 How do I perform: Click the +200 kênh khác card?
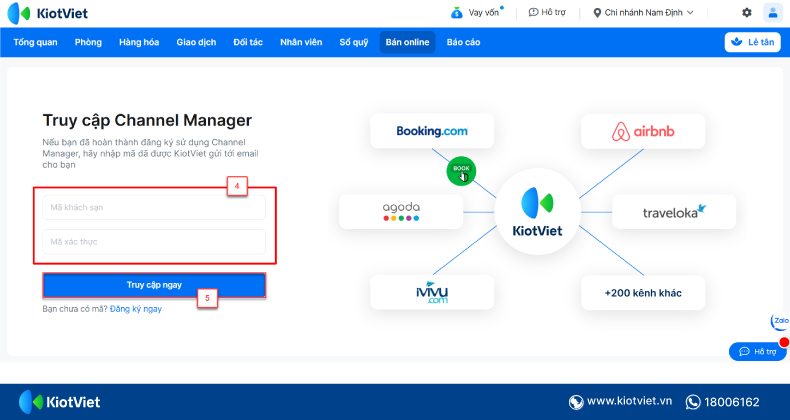pos(643,293)
